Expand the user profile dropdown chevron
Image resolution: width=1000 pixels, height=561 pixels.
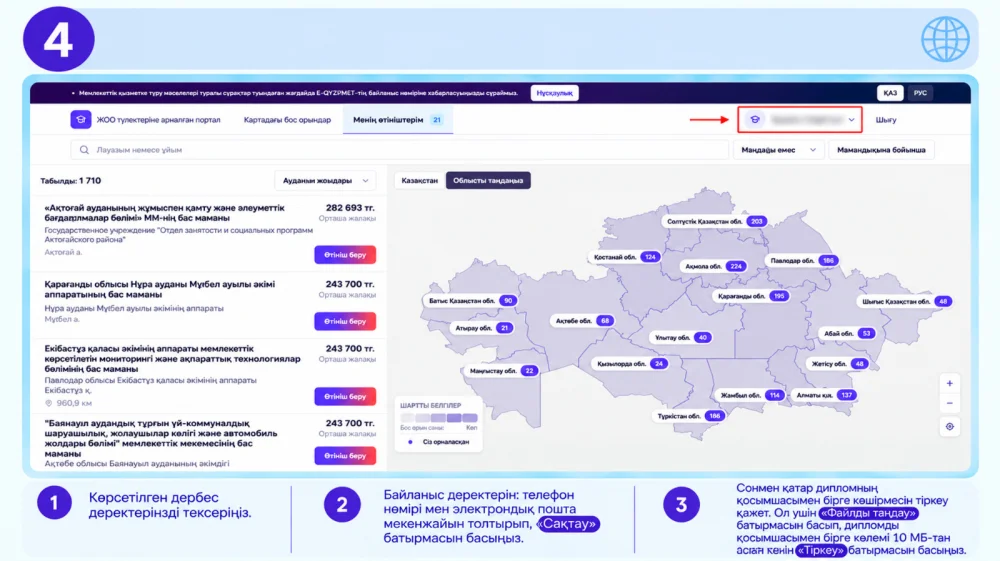851,120
